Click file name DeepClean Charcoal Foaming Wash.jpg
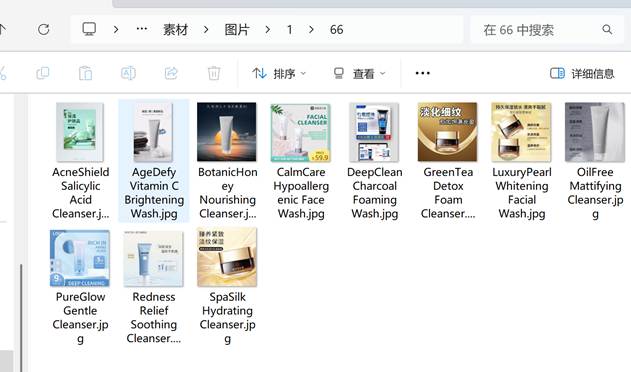This screenshot has width=631, height=372. click(x=375, y=193)
